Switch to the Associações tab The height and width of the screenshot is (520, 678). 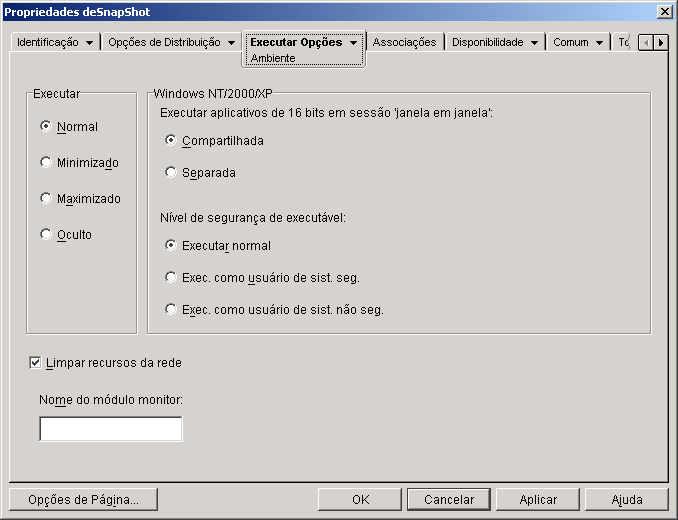(x=404, y=42)
